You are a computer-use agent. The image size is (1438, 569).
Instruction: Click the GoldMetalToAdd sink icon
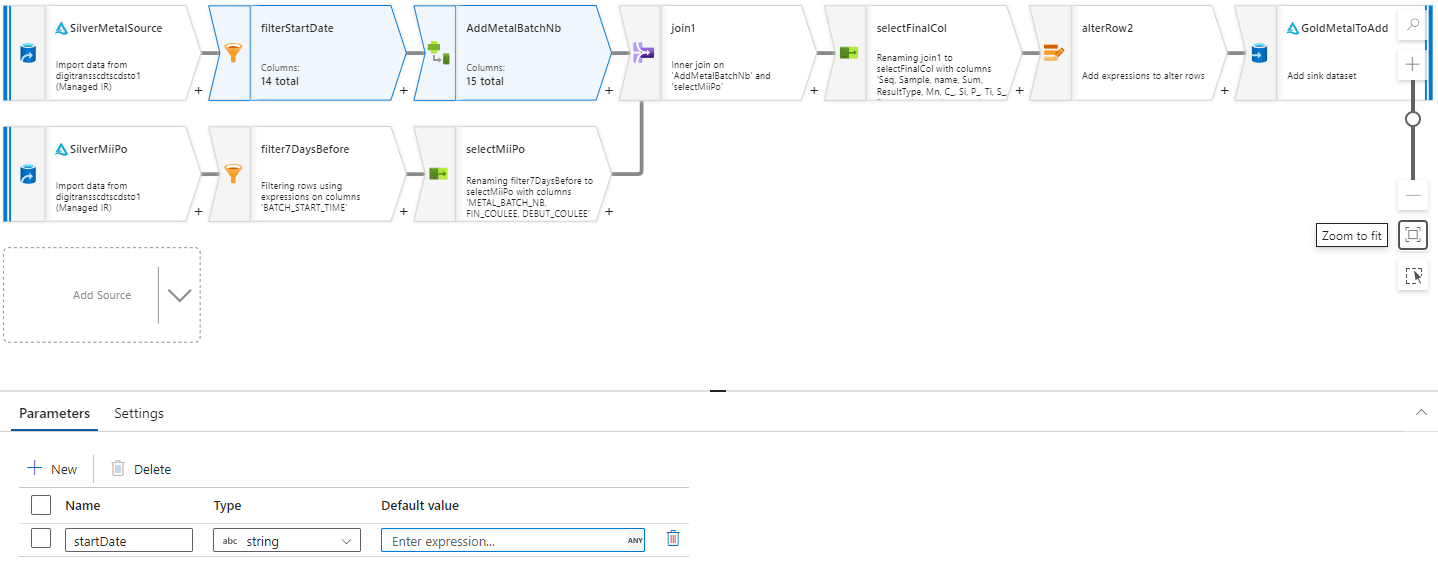1256,53
